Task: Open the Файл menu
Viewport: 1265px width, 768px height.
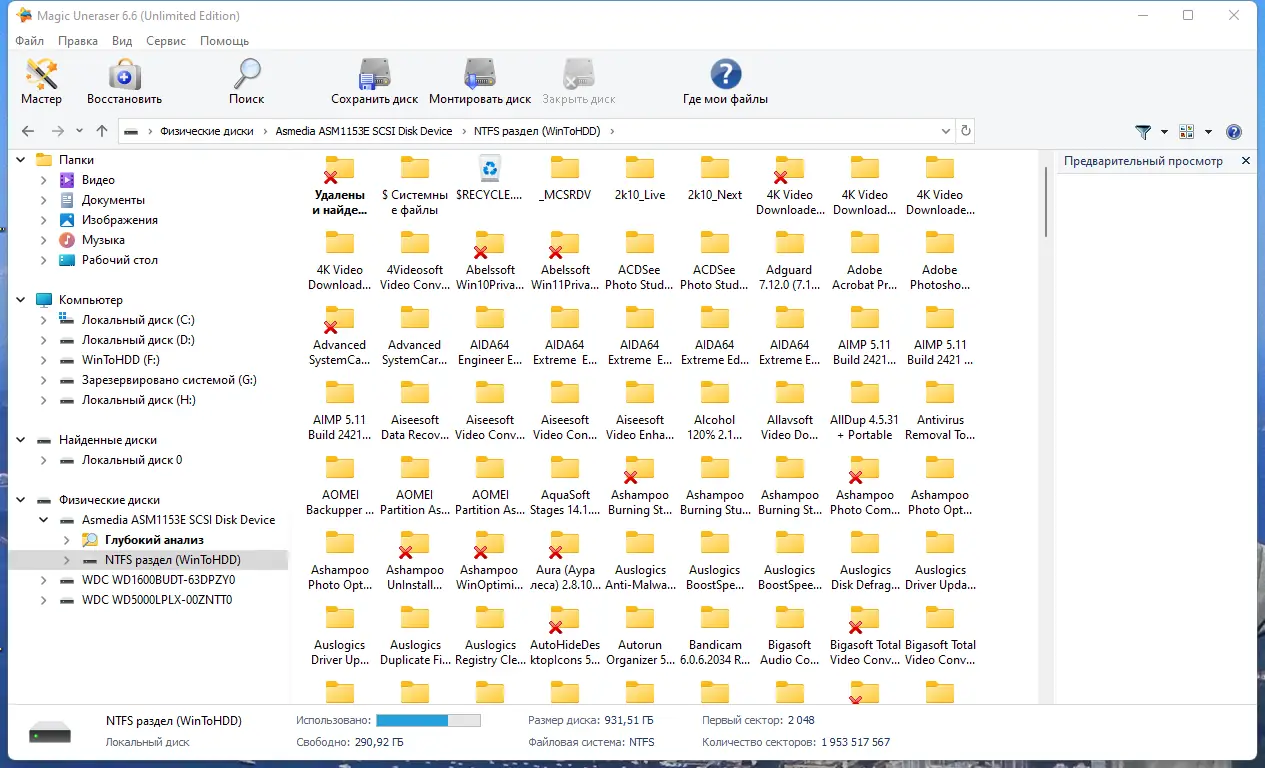Action: pyautogui.click(x=30, y=41)
